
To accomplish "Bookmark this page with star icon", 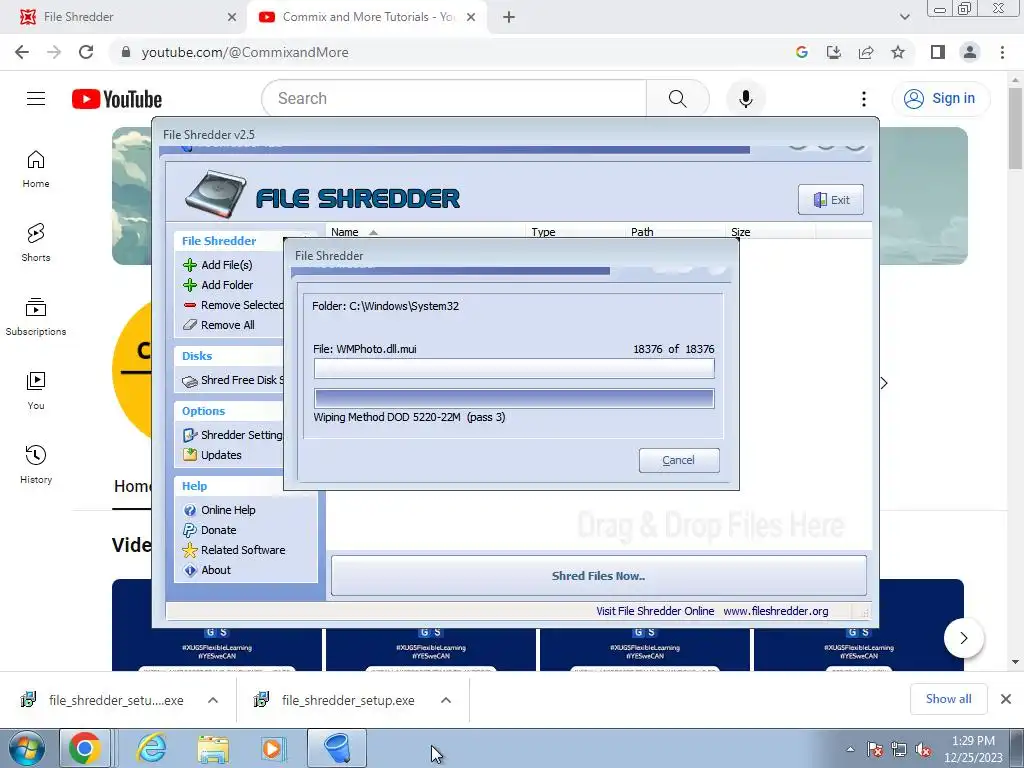I will pos(899,52).
